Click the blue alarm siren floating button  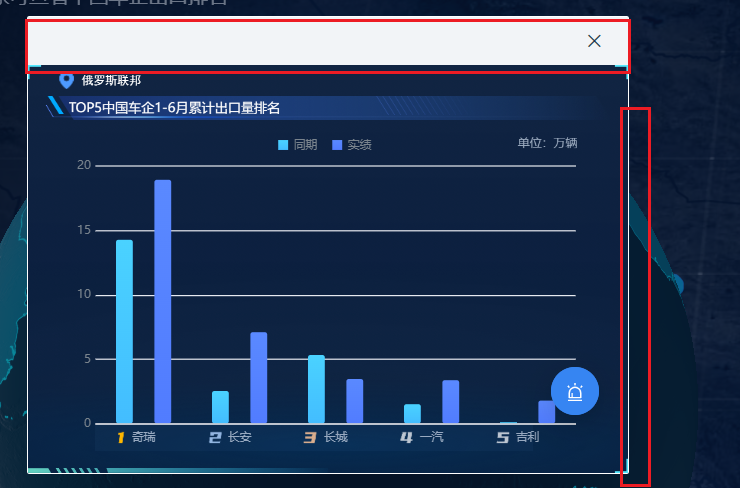[575, 391]
